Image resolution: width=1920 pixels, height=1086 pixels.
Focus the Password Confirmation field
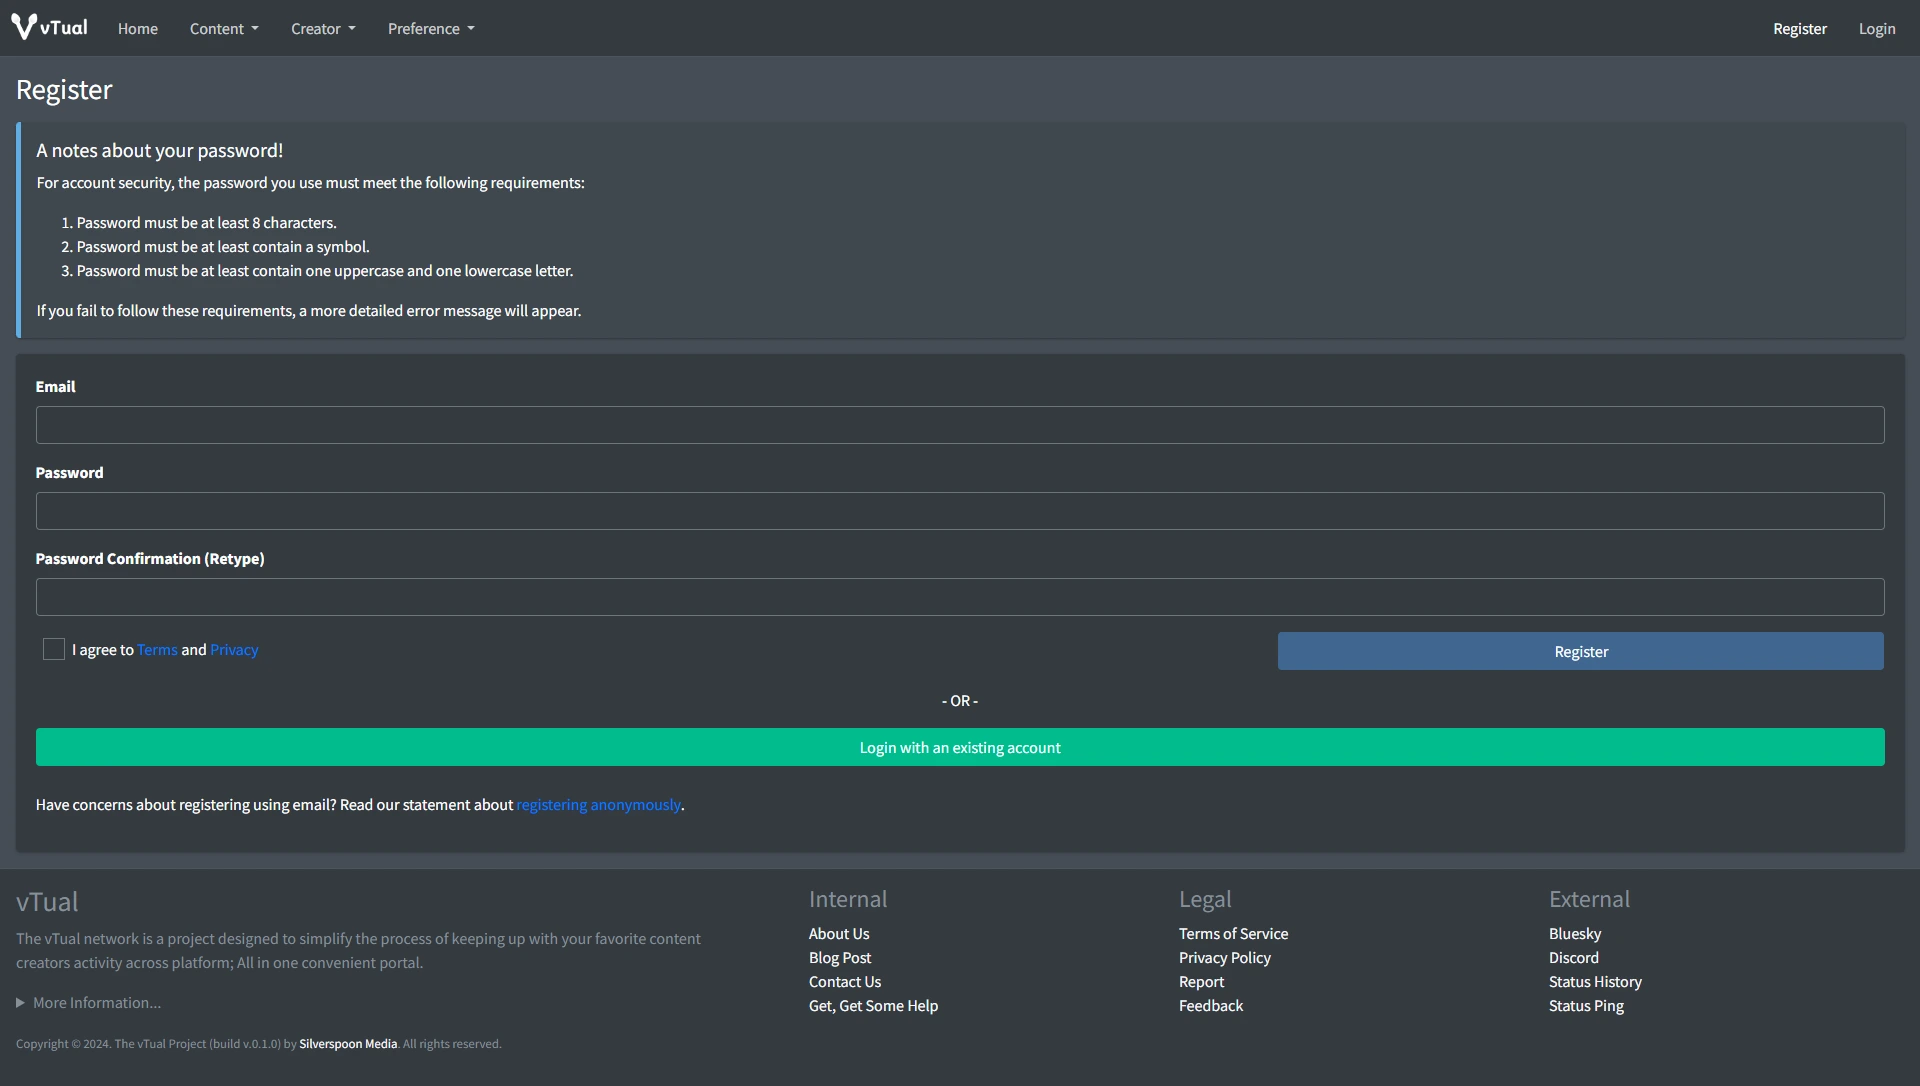960,597
